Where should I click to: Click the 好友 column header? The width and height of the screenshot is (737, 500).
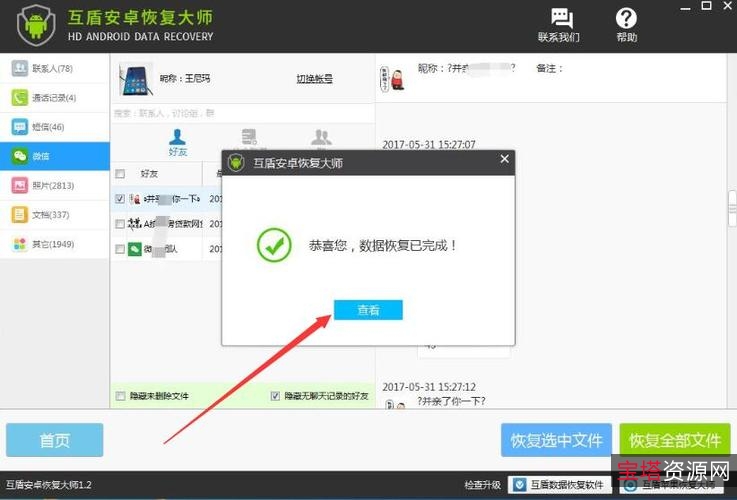[x=149, y=174]
